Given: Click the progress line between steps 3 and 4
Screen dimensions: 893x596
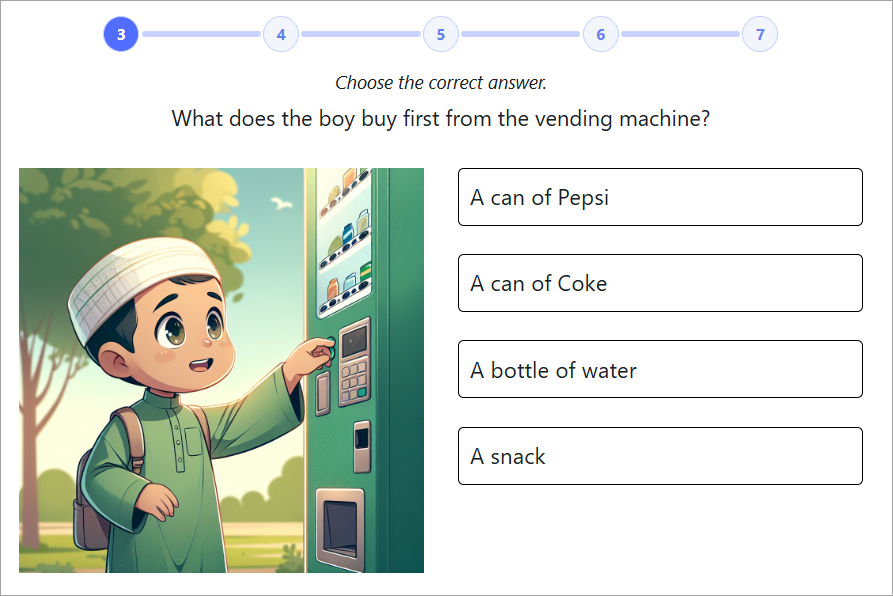Looking at the screenshot, I should coord(201,34).
